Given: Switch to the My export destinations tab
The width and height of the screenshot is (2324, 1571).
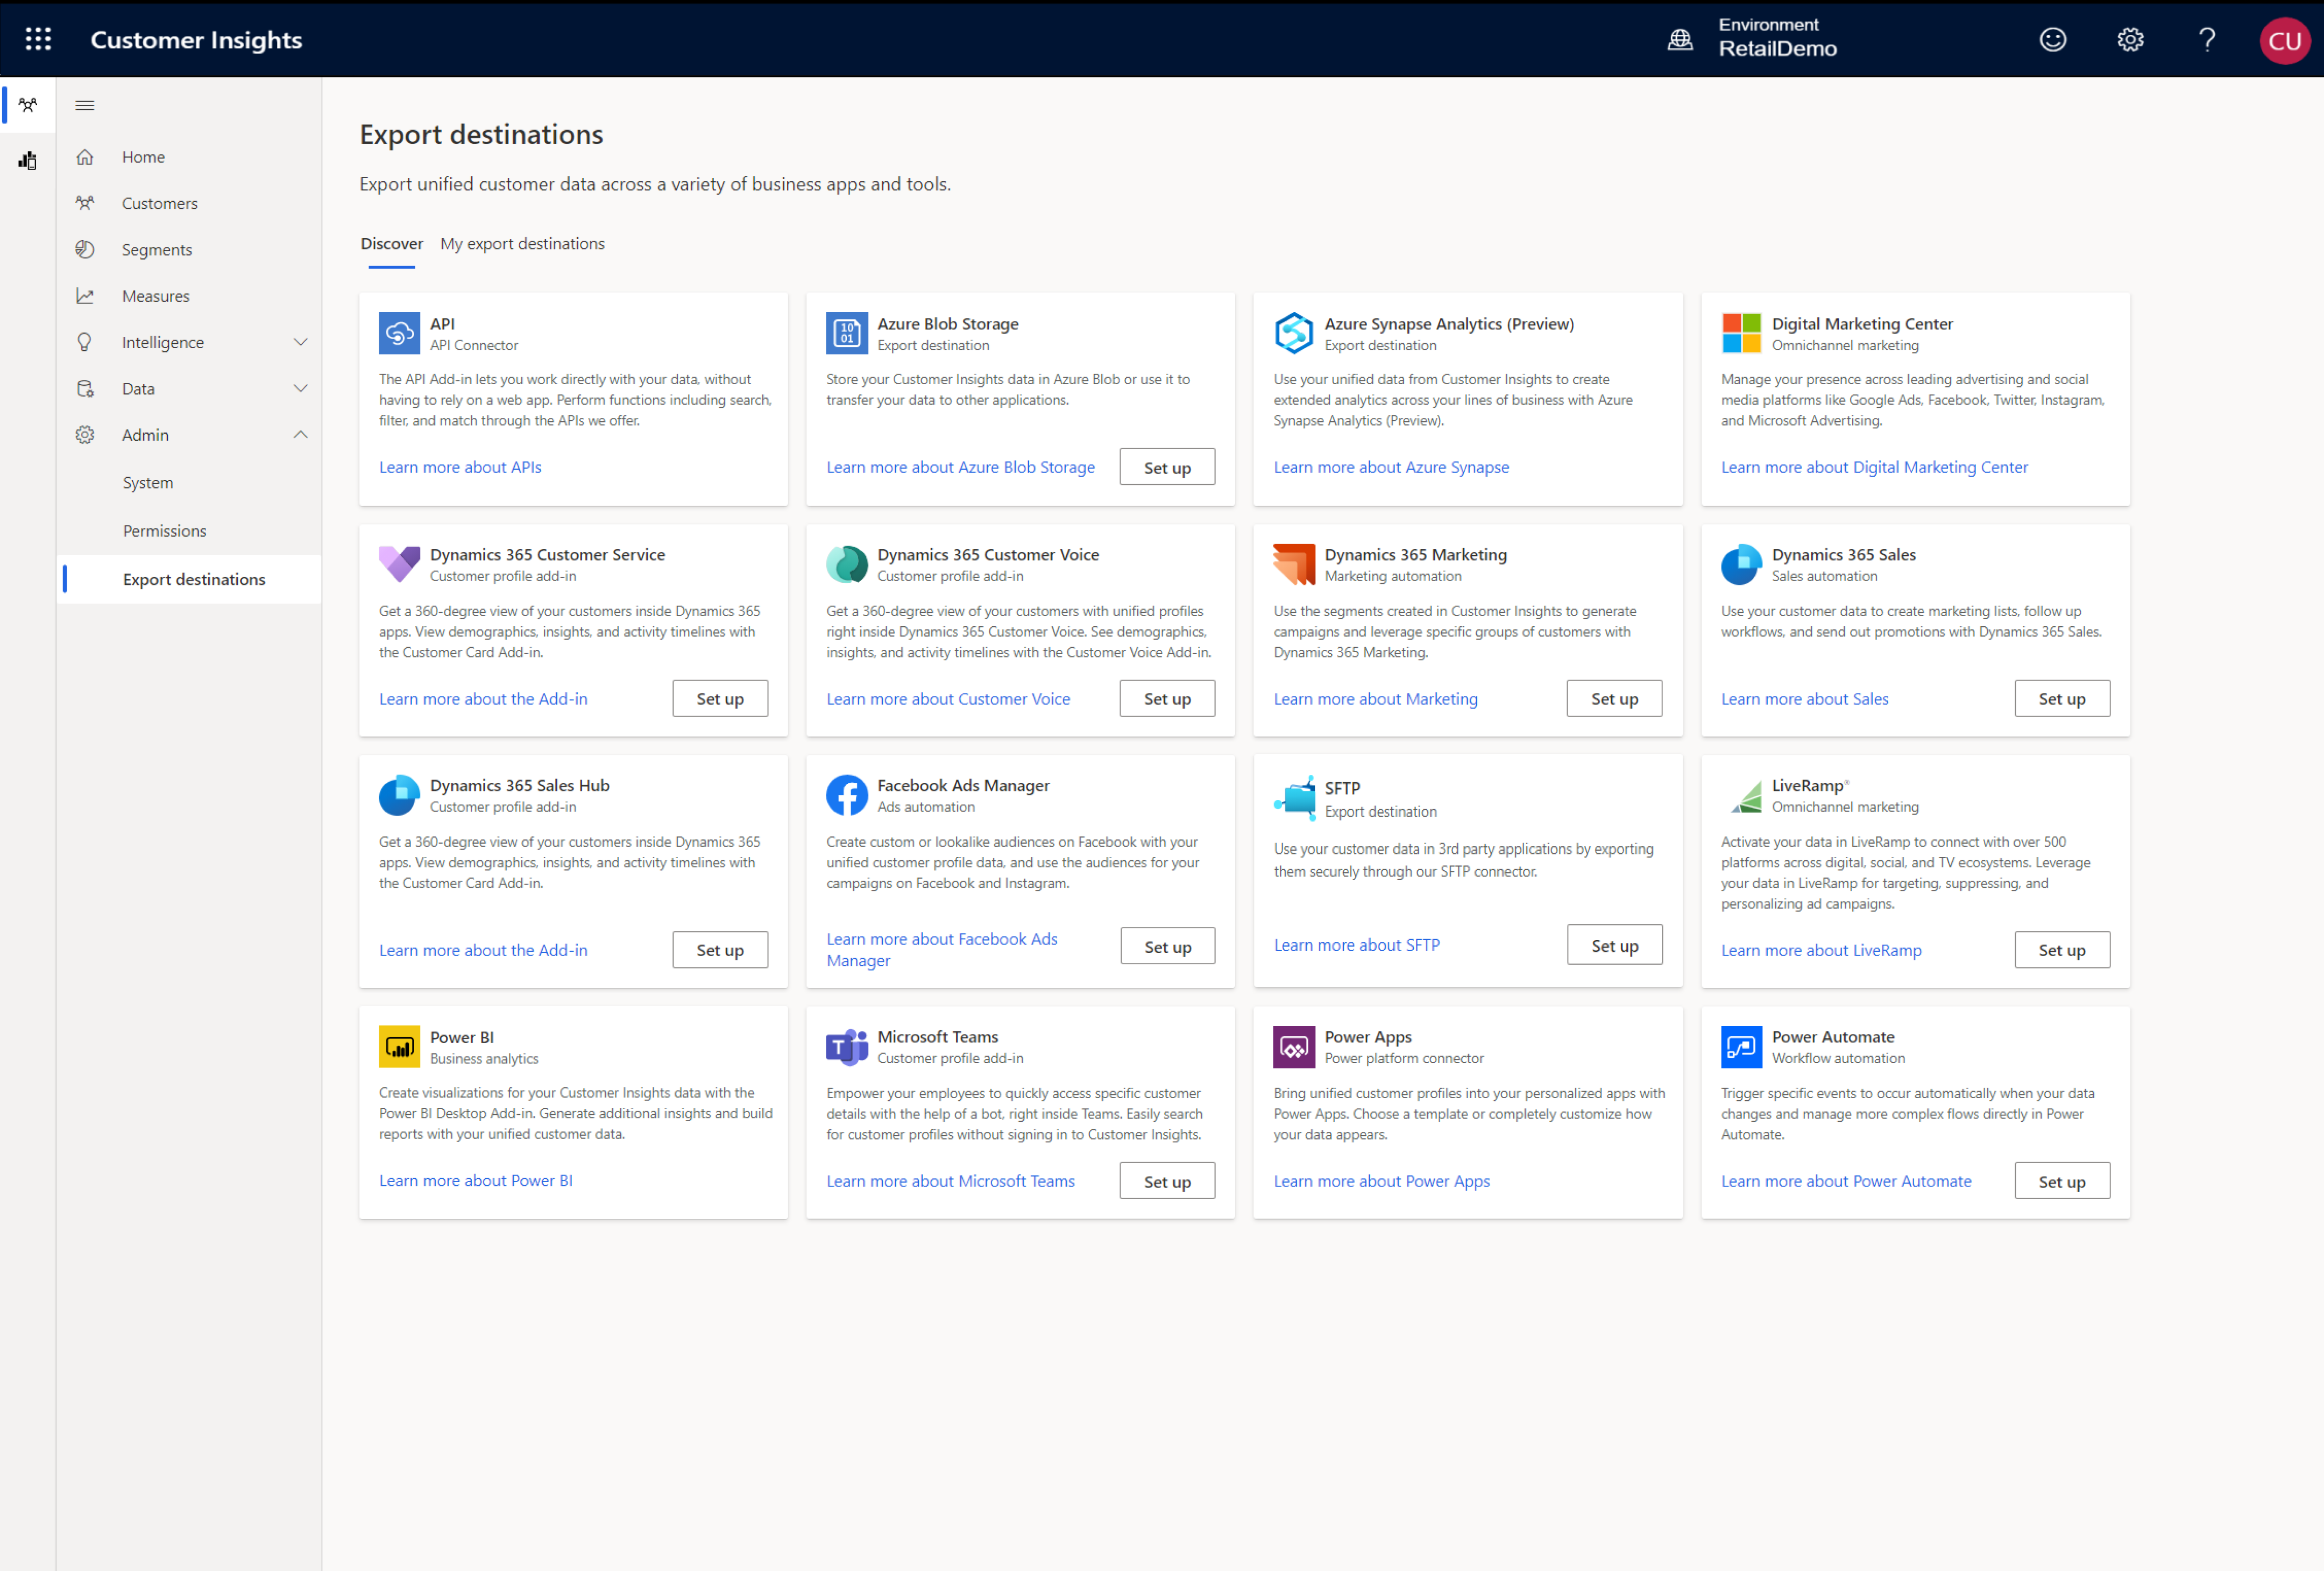Looking at the screenshot, I should pos(522,243).
